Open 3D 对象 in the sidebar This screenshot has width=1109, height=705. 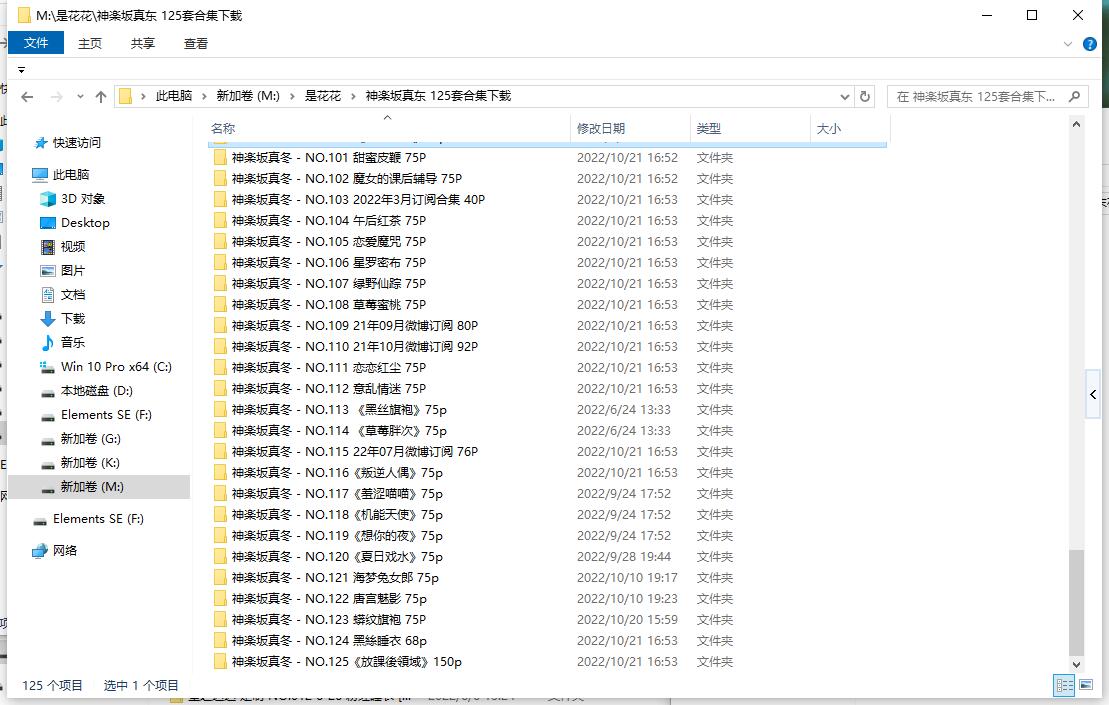(x=83, y=199)
